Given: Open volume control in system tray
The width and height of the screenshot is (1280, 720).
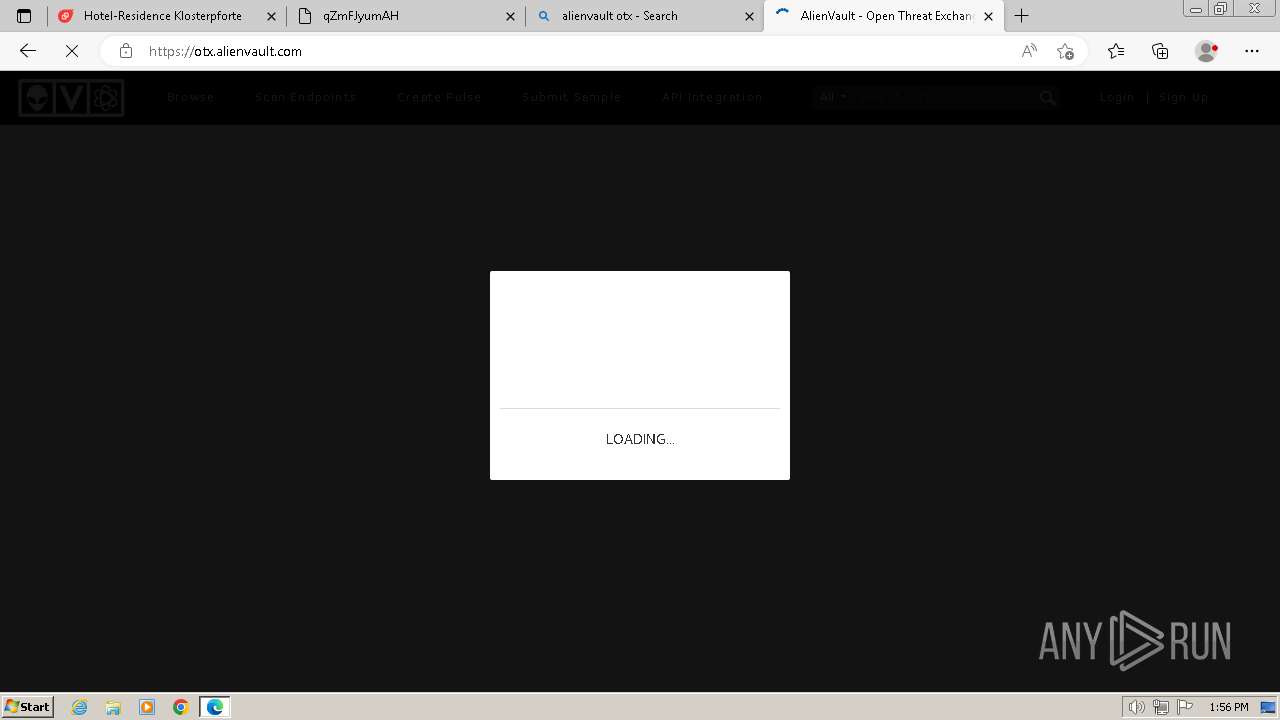Looking at the screenshot, I should pos(1137,707).
